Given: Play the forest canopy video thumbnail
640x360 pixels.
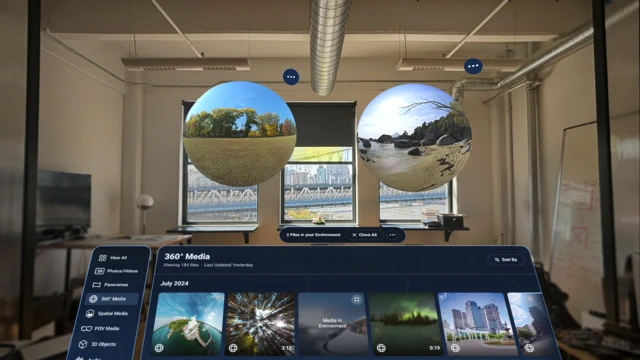Looking at the screenshot, I should pos(260,323).
